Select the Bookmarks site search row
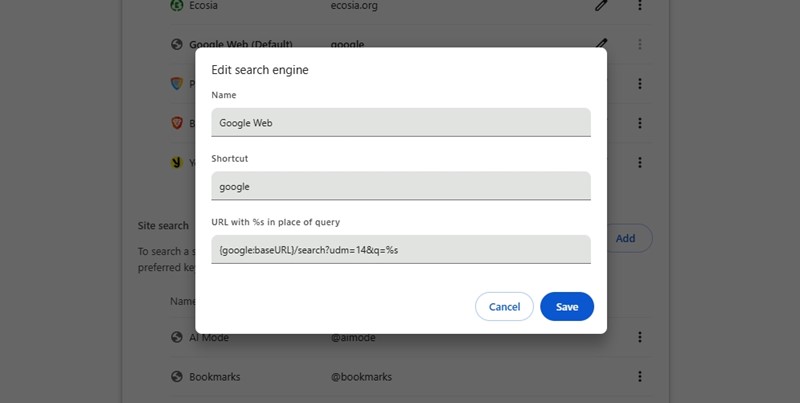 coord(400,377)
